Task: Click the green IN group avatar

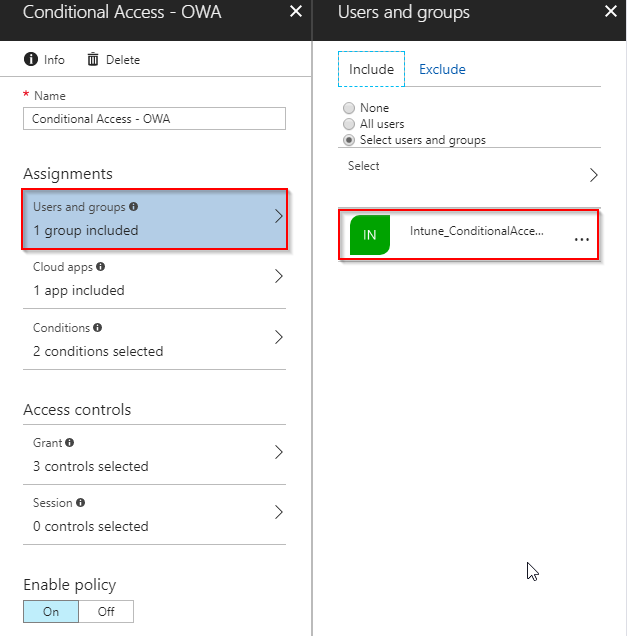Action: [369, 235]
